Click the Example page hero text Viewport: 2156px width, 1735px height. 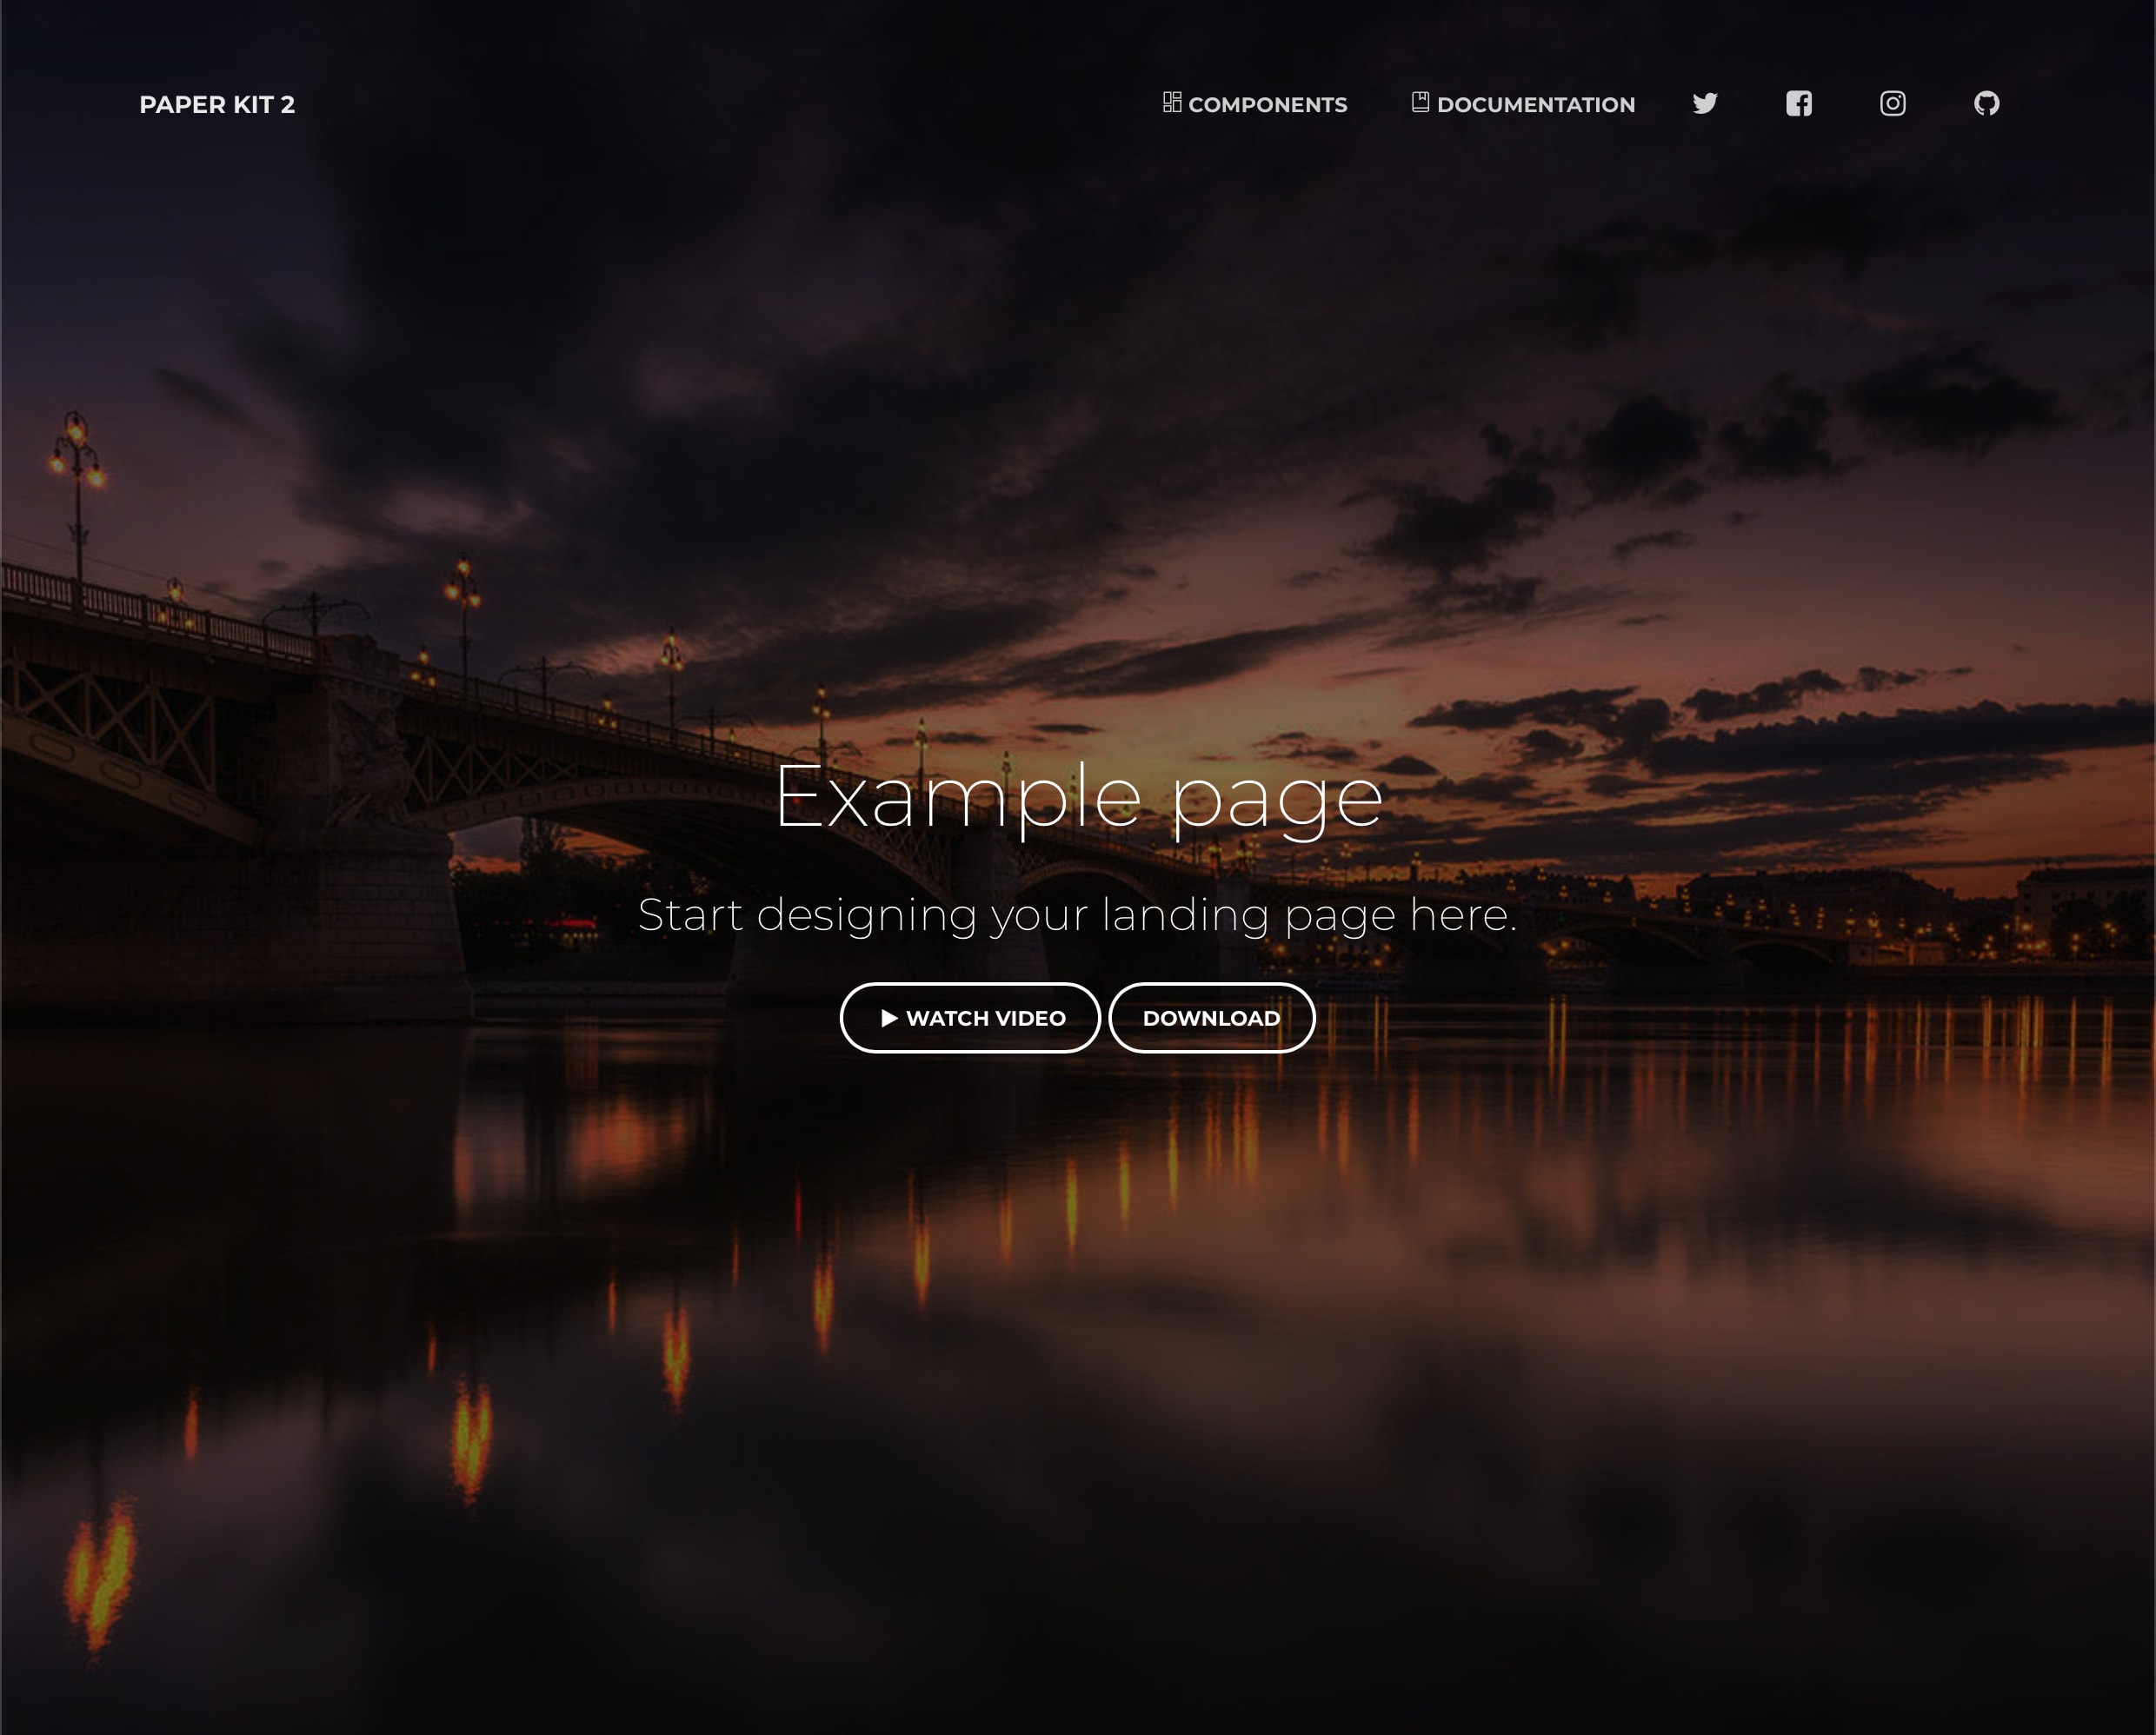(x=1078, y=793)
